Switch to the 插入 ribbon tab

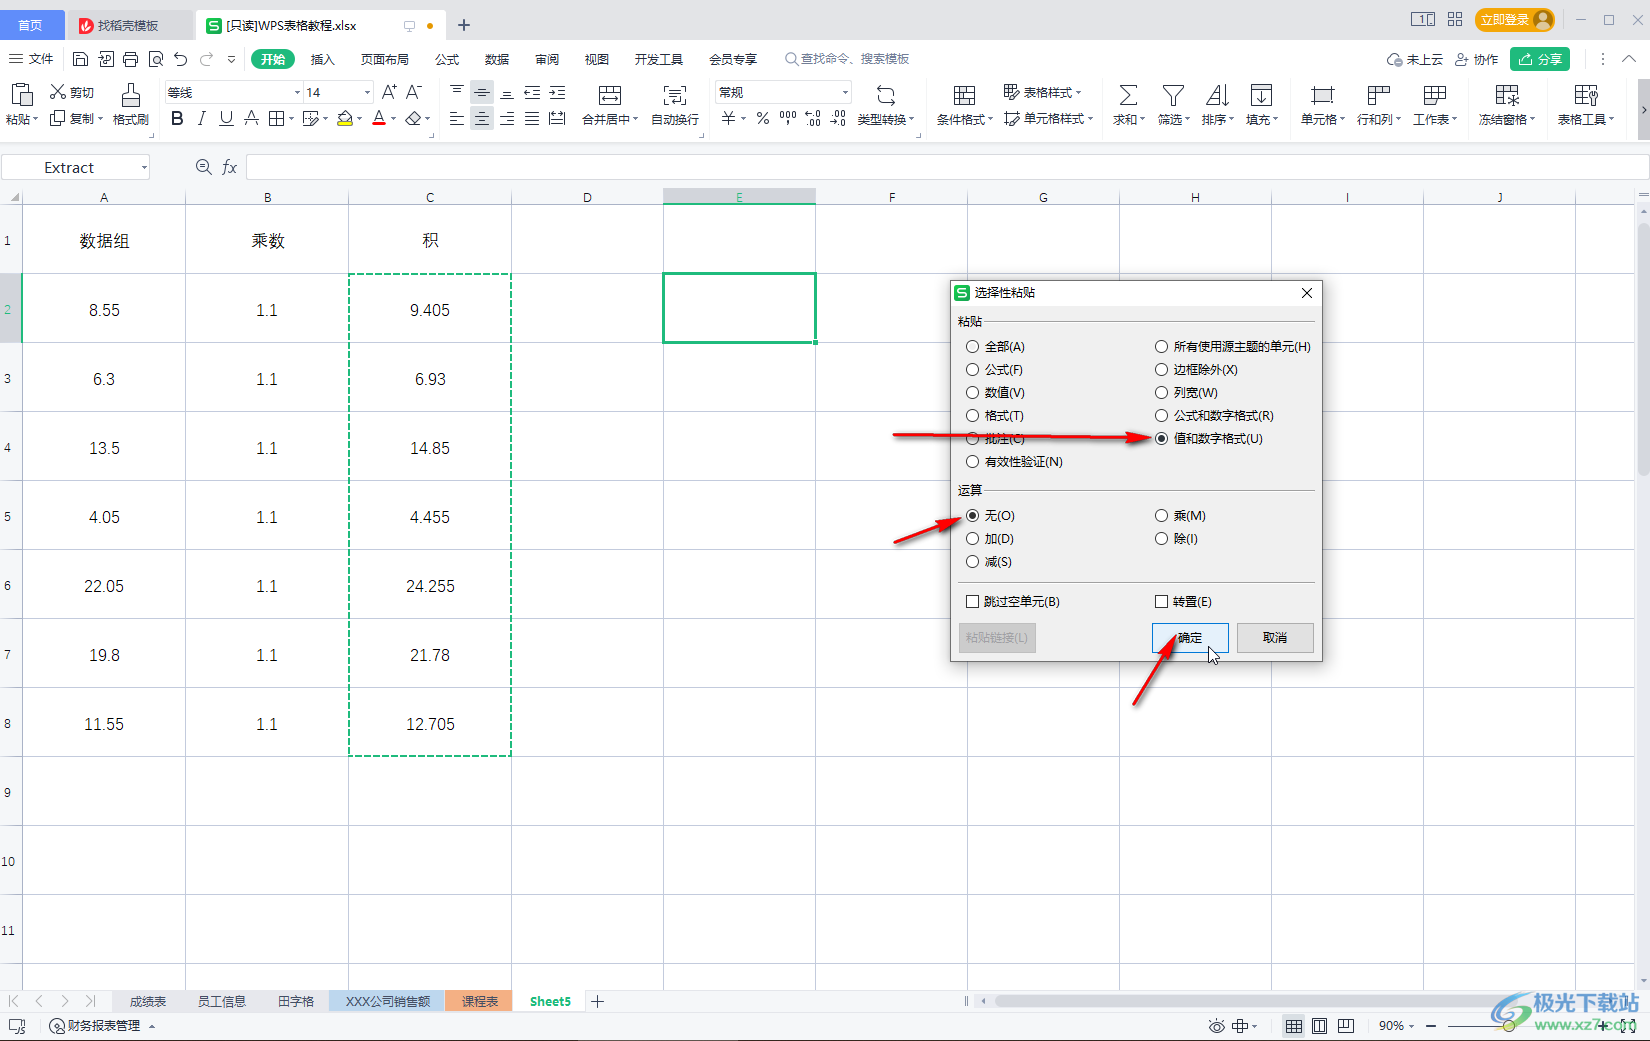(x=322, y=59)
